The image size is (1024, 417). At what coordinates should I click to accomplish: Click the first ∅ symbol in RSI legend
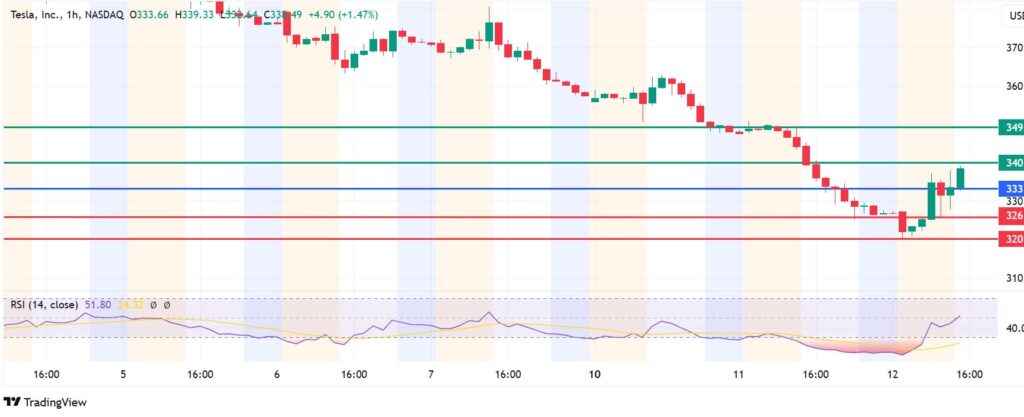point(154,305)
